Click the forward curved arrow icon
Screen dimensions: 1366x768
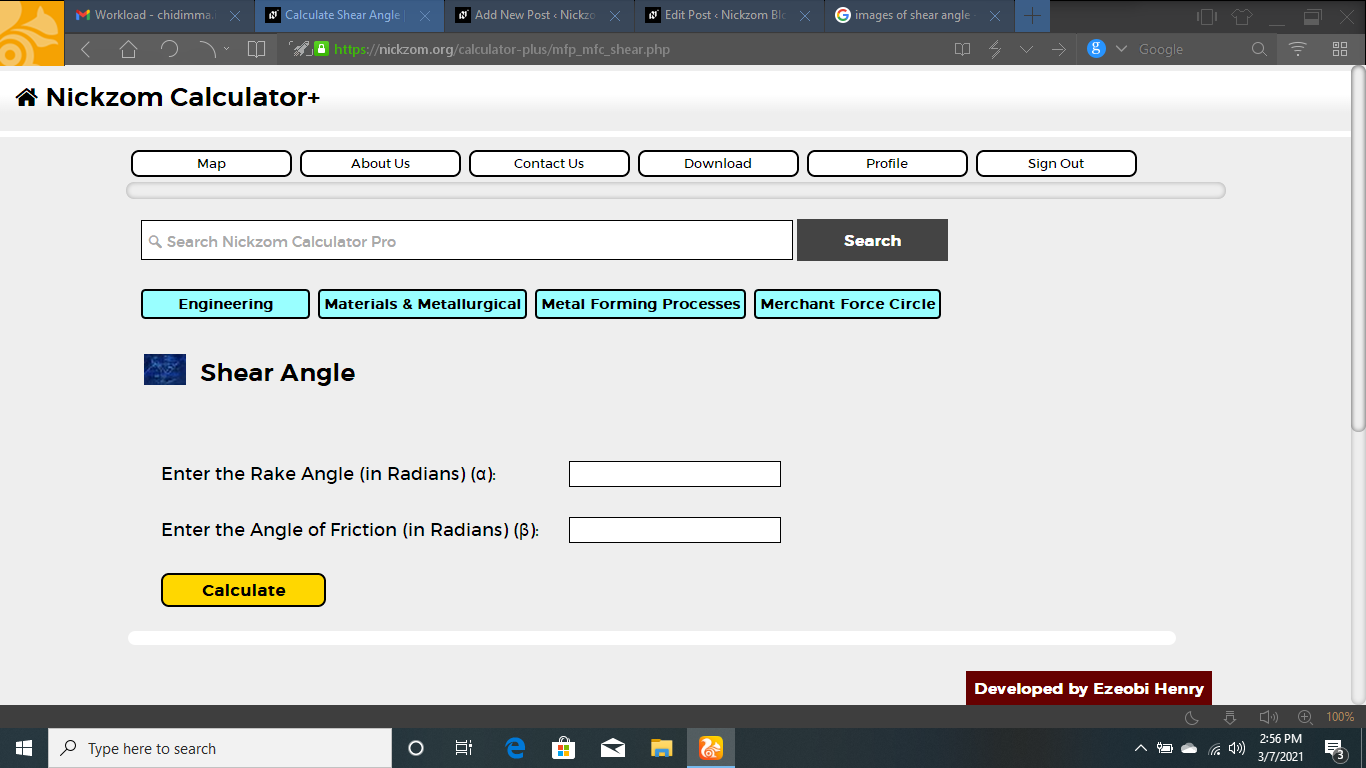point(207,49)
